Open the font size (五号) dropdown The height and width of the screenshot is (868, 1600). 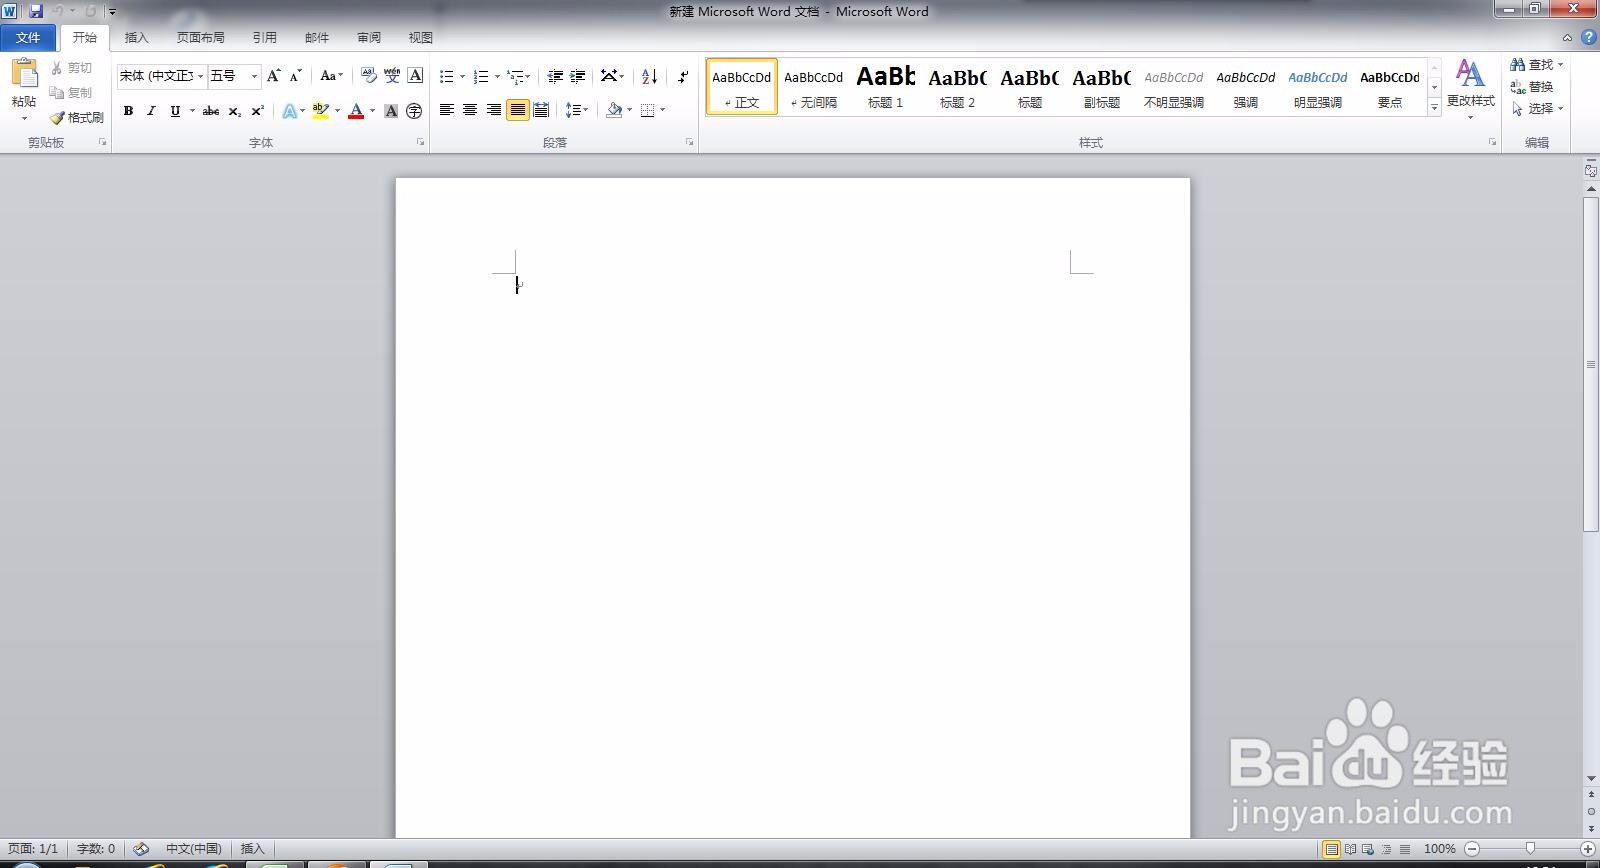click(x=254, y=76)
